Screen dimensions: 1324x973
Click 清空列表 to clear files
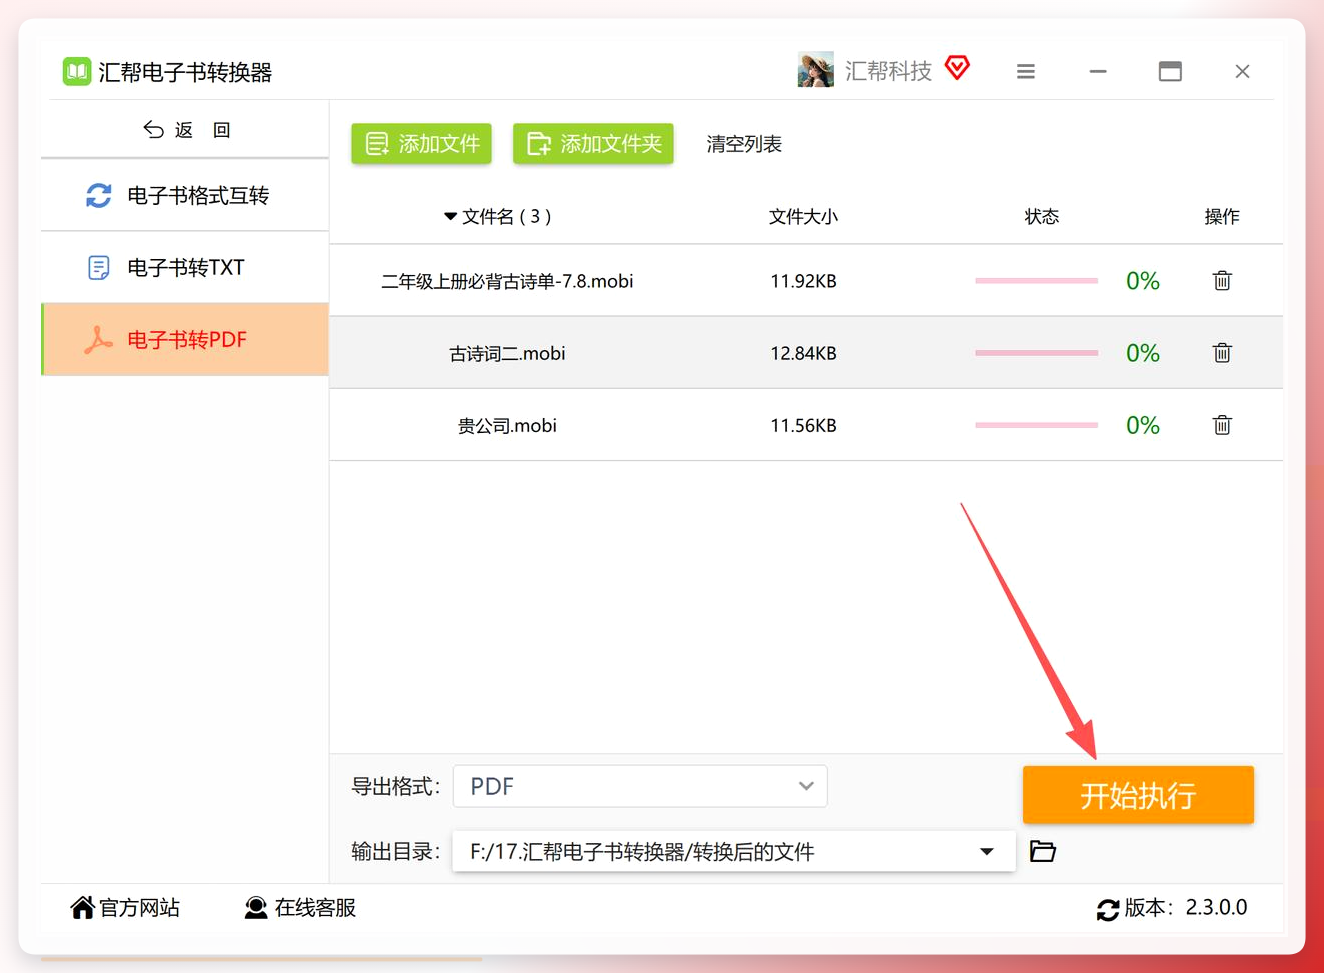click(744, 144)
